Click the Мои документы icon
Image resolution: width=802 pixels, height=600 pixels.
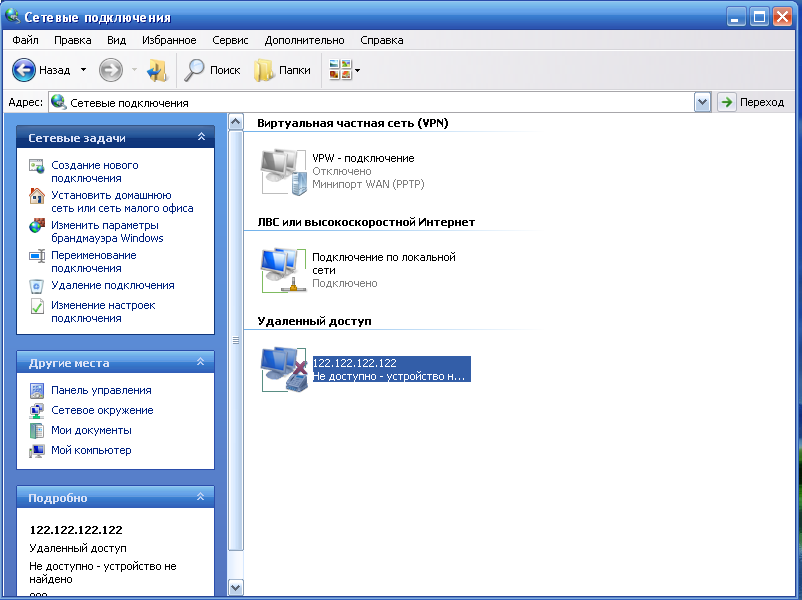(37, 431)
